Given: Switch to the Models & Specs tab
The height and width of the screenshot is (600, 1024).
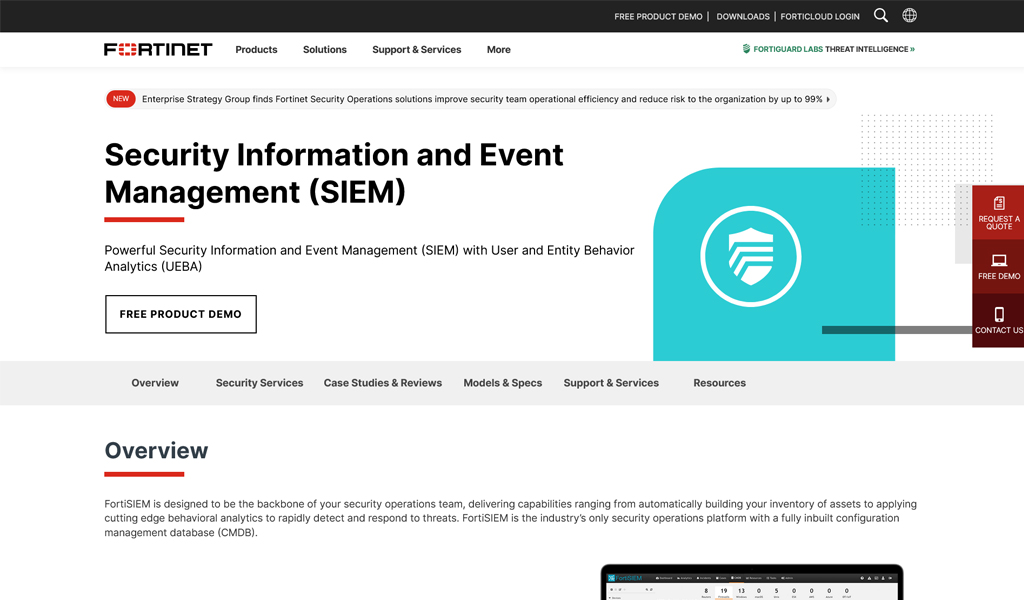Looking at the screenshot, I should coord(502,383).
